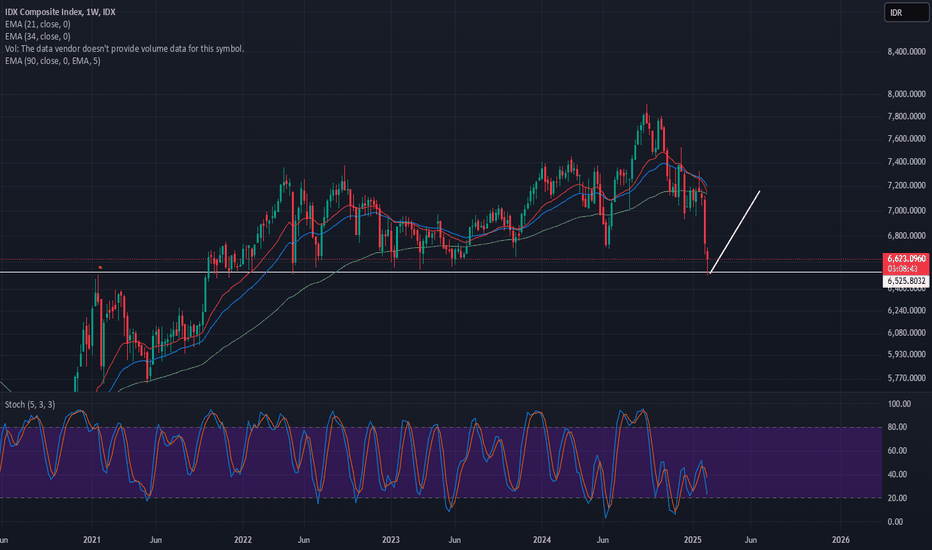Click the Stoch scale value 80.00
The width and height of the screenshot is (932, 550).
(897, 427)
